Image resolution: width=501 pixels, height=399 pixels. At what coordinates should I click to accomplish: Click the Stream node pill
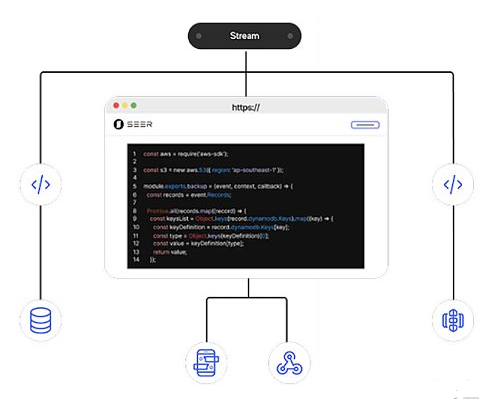coord(245,36)
